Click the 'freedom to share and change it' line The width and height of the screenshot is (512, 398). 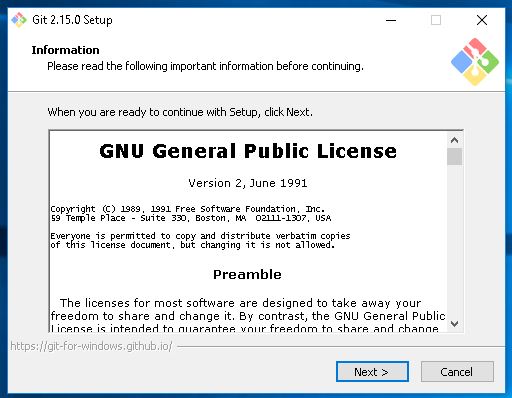point(248,316)
